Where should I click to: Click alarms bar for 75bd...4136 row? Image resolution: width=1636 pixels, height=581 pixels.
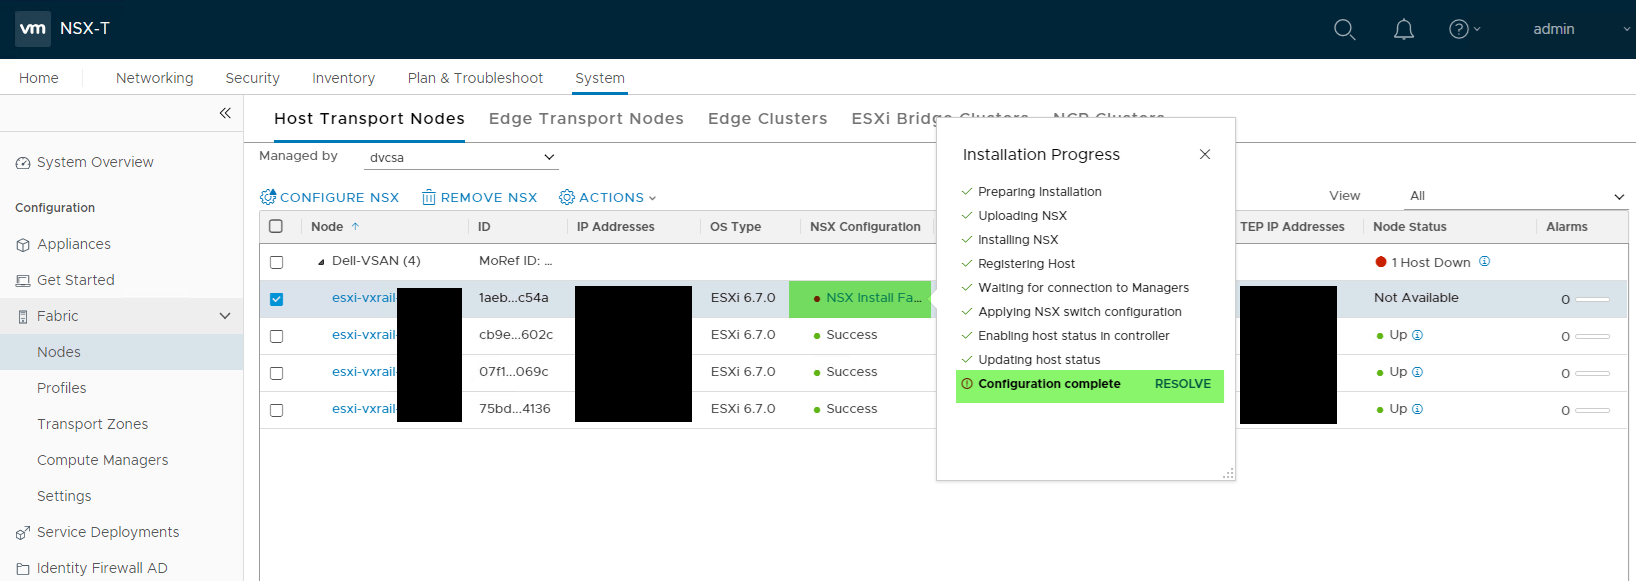[x=1592, y=410]
